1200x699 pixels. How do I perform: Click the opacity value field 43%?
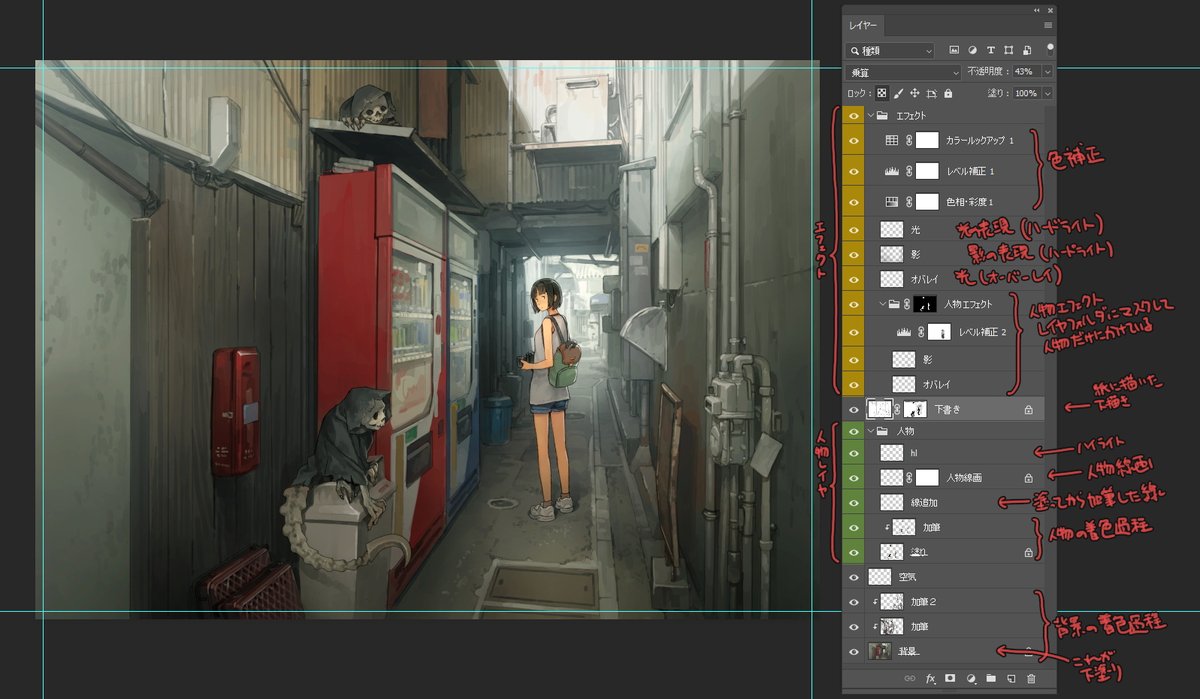1026,72
